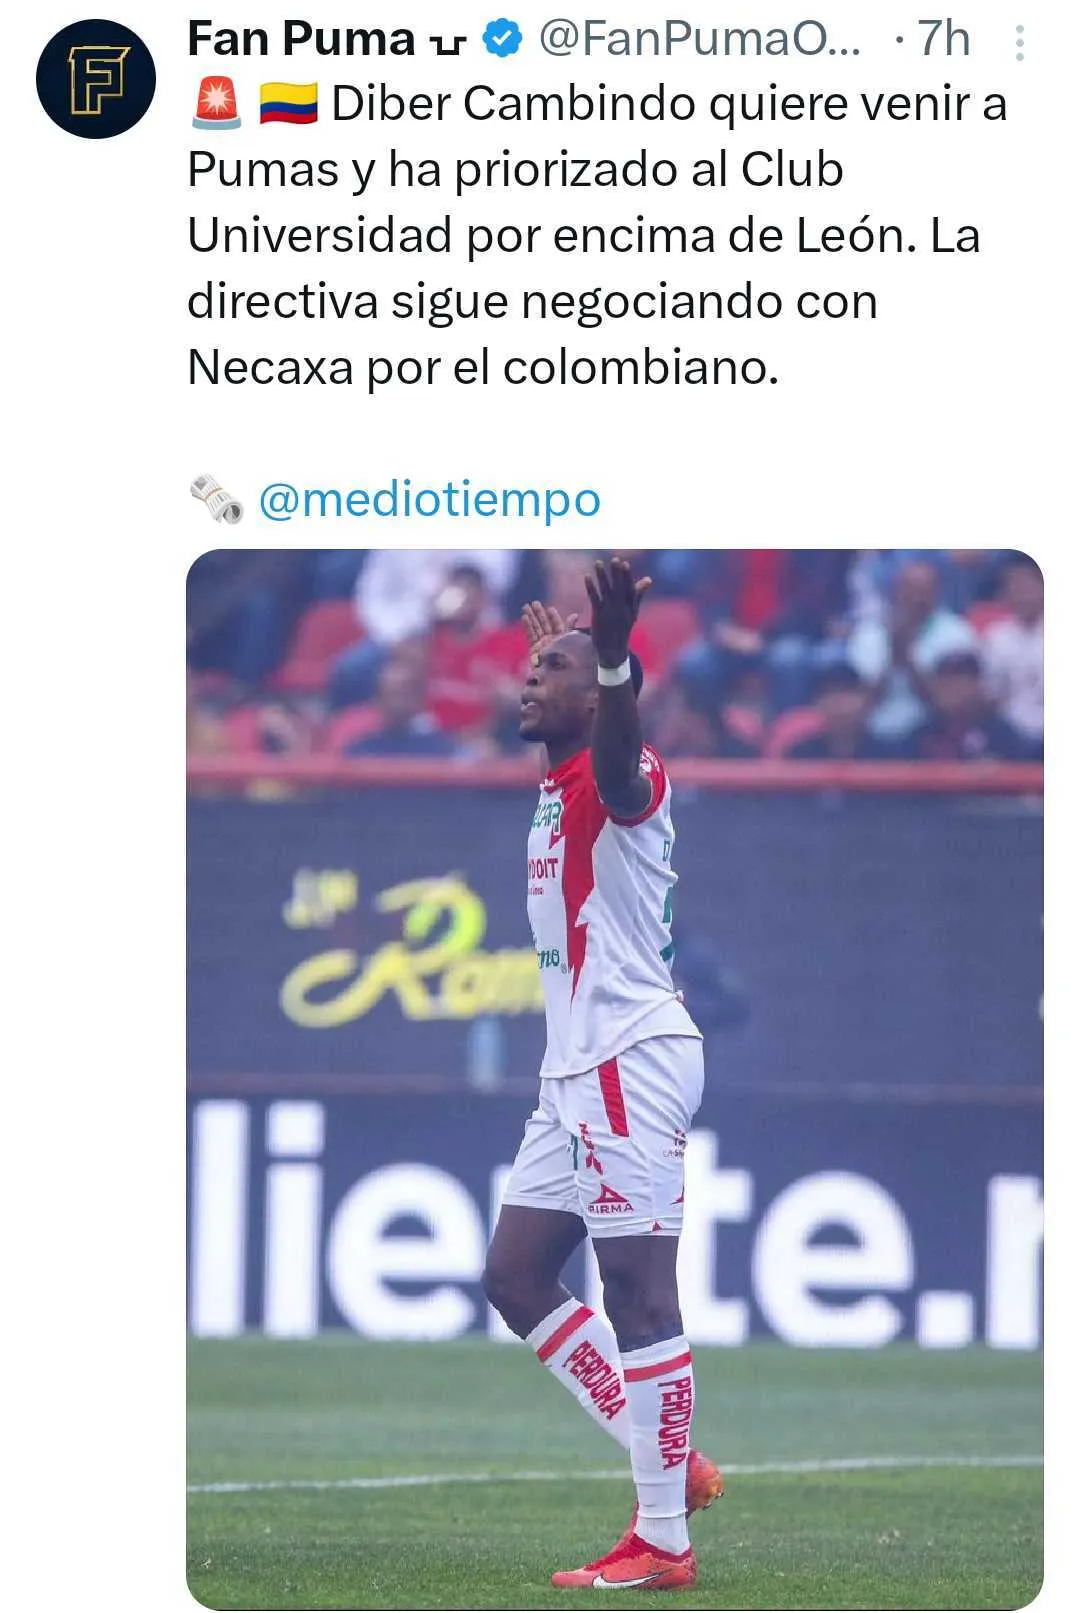This screenshot has width=1080, height=1613.
Task: Click the text 'Necaxa por el colombiano.'
Action: click(483, 368)
